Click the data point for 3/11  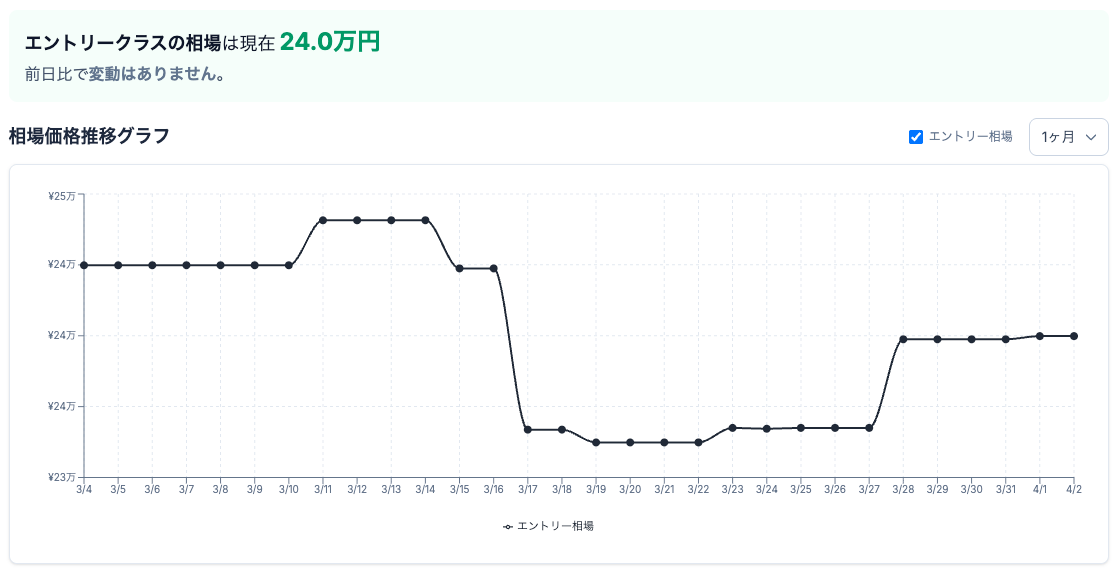coord(323,220)
